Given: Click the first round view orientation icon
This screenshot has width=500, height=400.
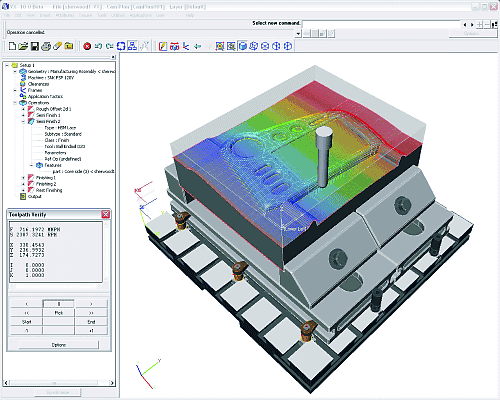Looking at the screenshot, I should [x=265, y=46].
